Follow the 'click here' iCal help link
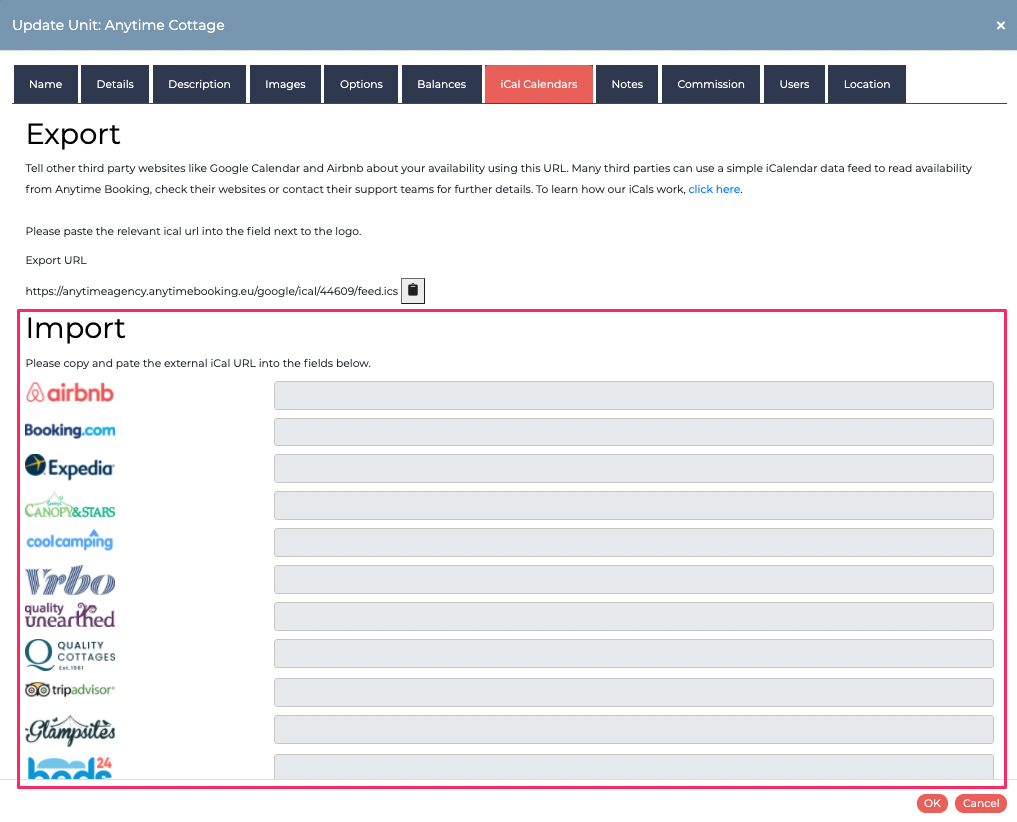 coord(714,189)
